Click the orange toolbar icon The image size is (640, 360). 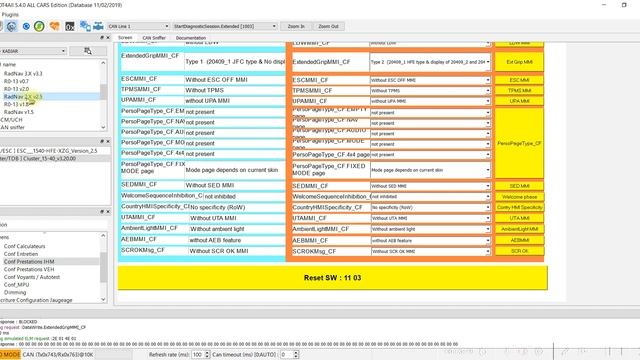[54, 26]
